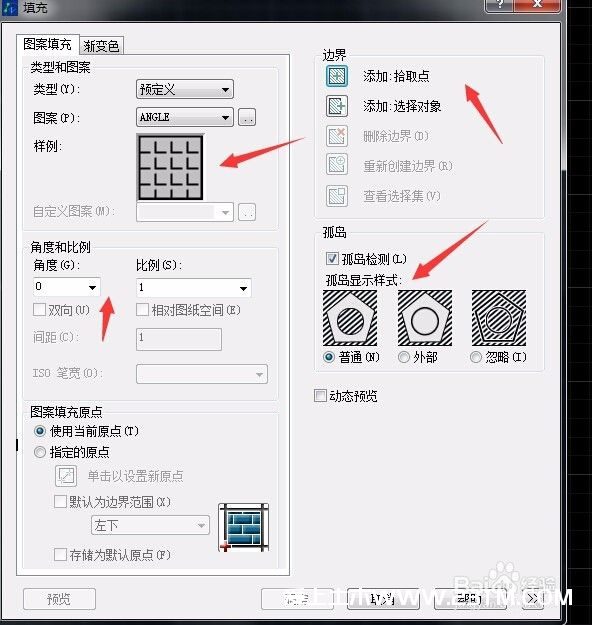This screenshot has width=592, height=625.
Task: Open the Type (类型) dropdown showing 预定义
Action: click(x=185, y=89)
